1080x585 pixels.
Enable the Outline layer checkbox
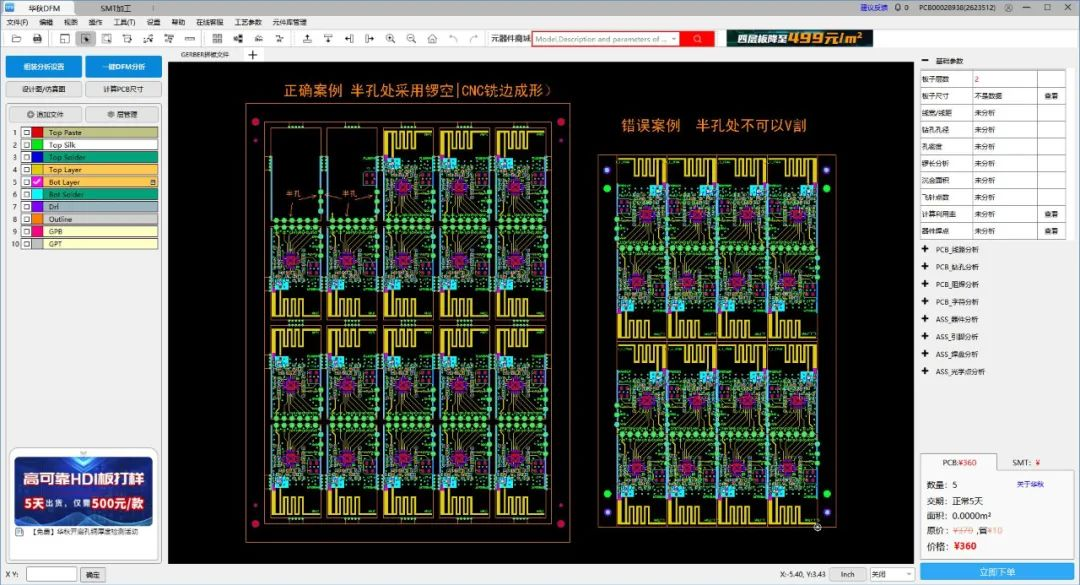click(x=26, y=219)
